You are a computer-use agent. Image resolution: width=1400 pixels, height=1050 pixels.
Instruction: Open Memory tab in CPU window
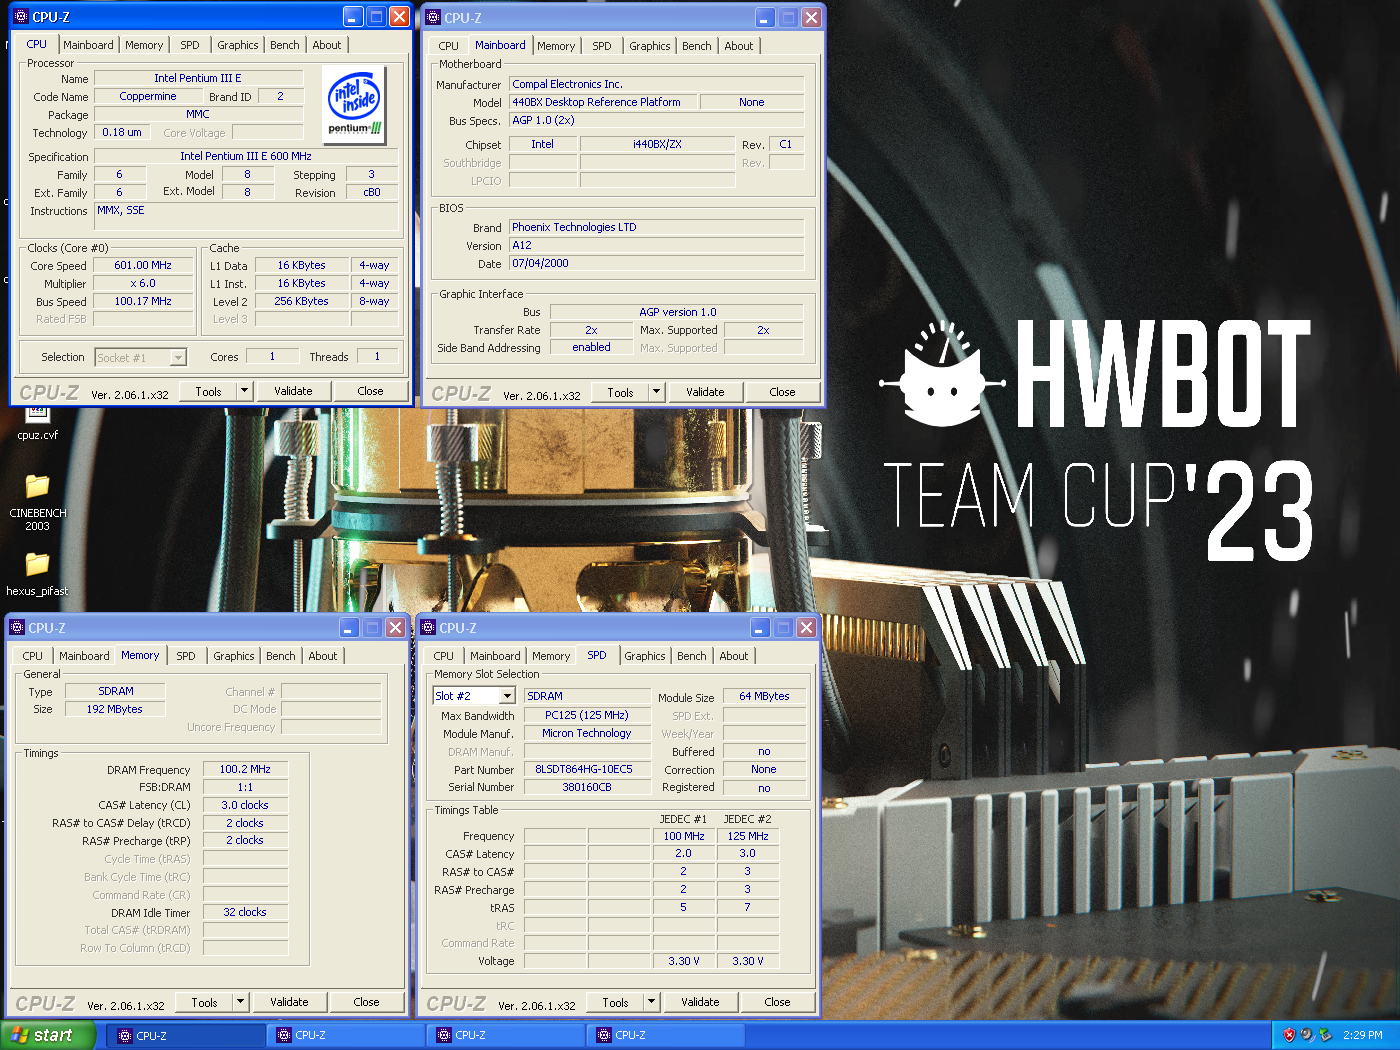[144, 45]
